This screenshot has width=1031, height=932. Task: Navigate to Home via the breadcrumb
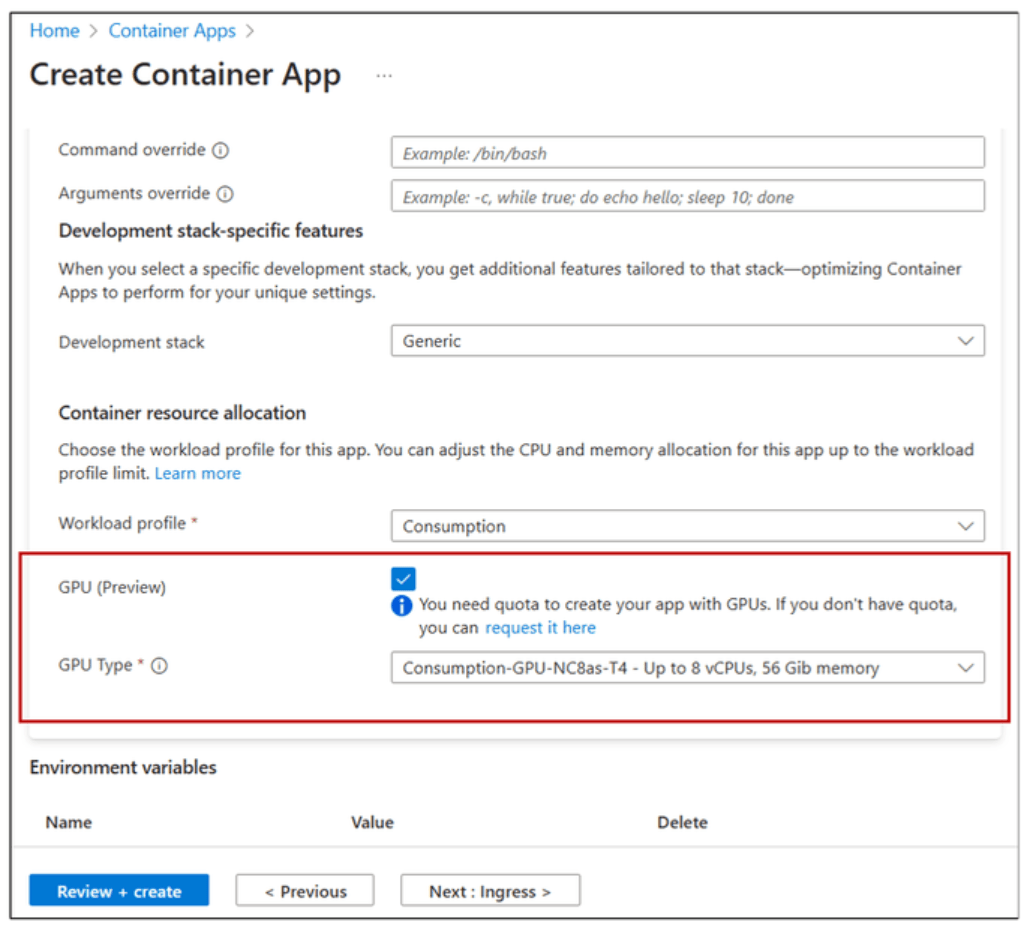pyautogui.click(x=54, y=31)
